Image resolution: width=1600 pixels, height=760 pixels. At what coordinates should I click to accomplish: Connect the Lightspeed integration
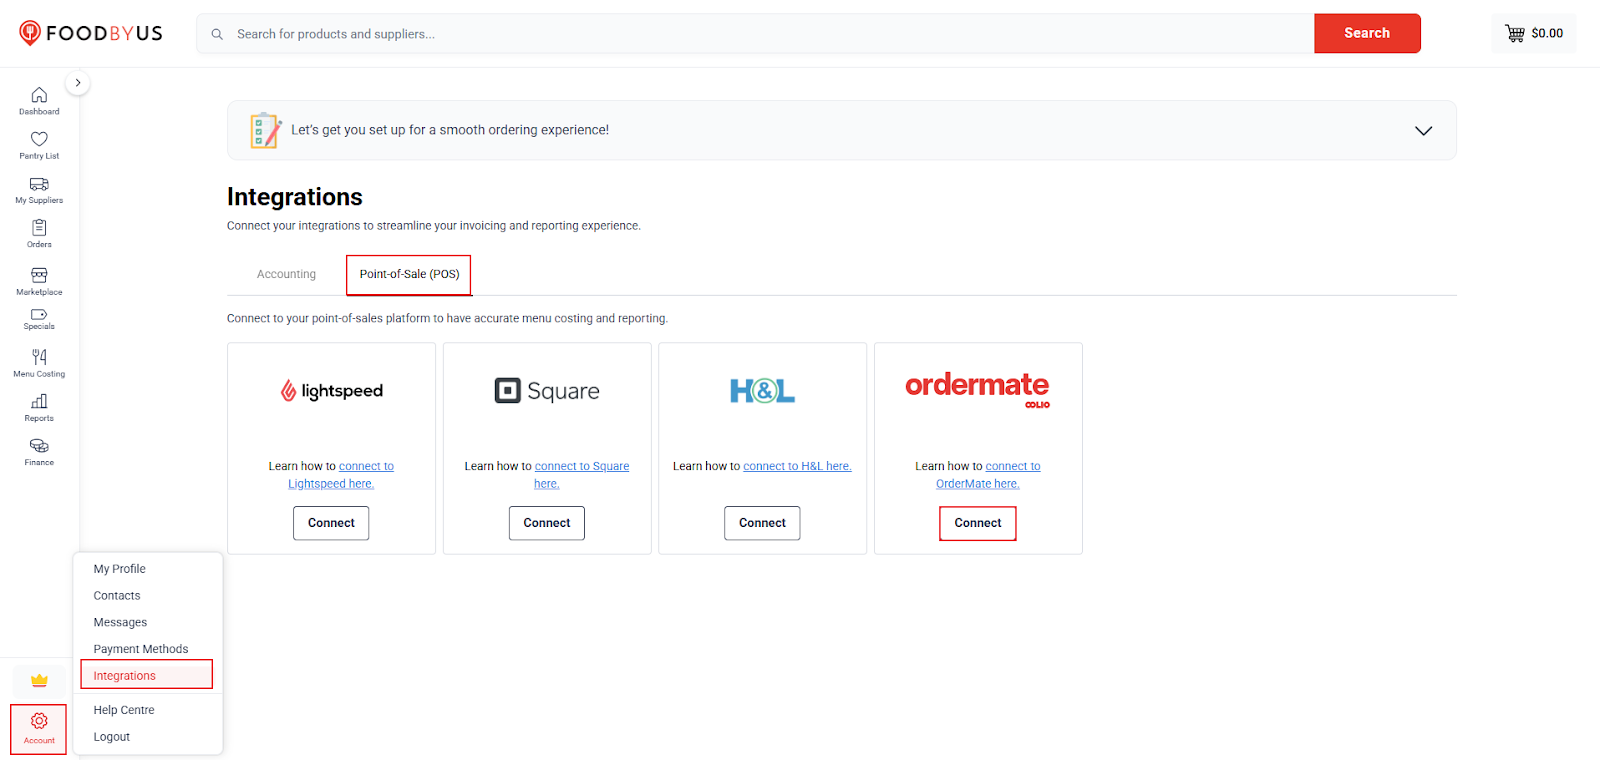click(x=331, y=523)
